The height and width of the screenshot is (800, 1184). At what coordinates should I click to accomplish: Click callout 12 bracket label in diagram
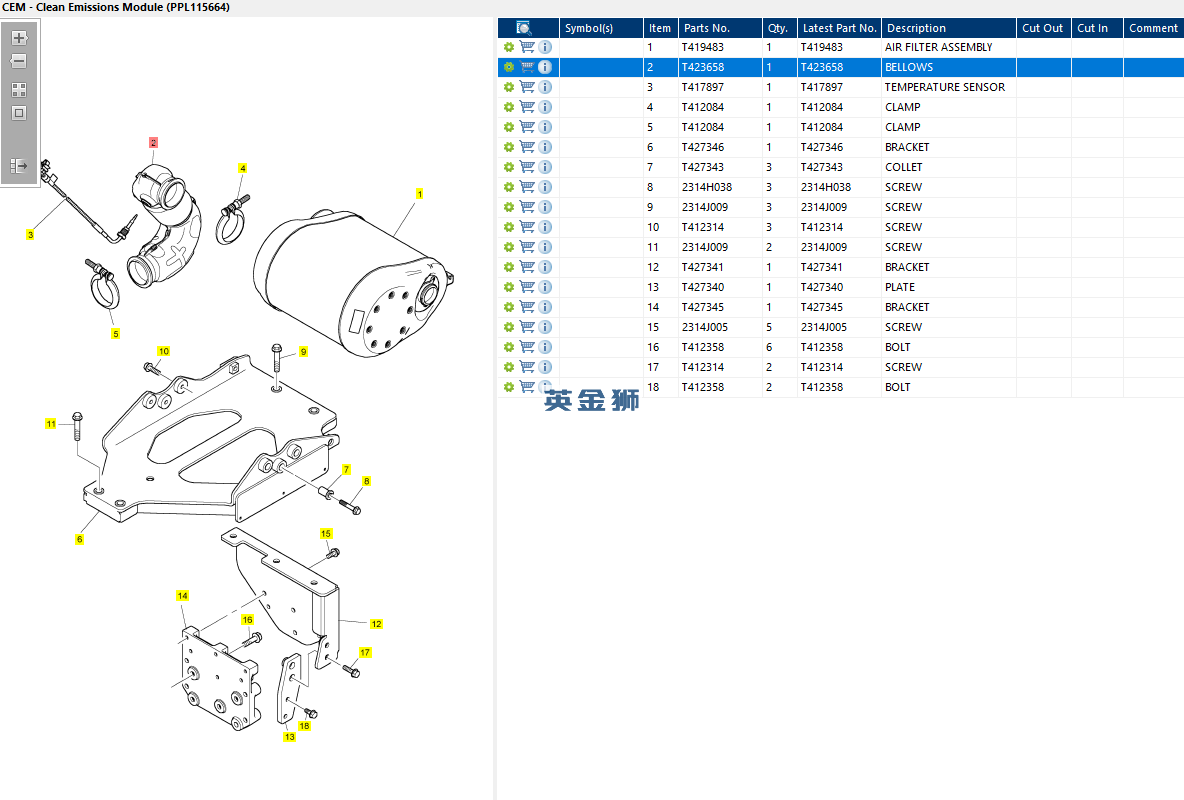pos(376,624)
